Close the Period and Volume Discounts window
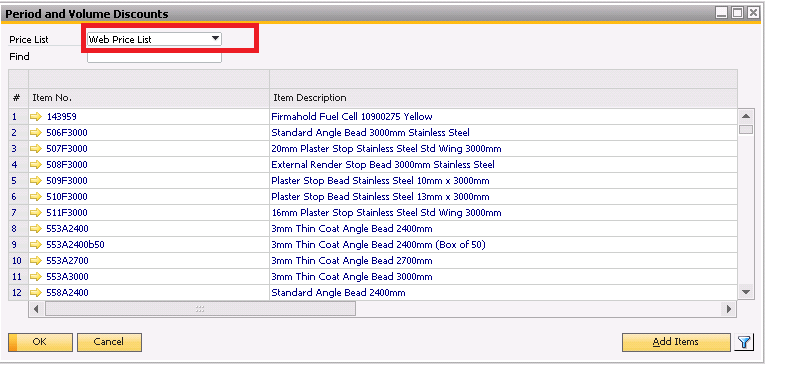The height and width of the screenshot is (389, 787). 753,13
